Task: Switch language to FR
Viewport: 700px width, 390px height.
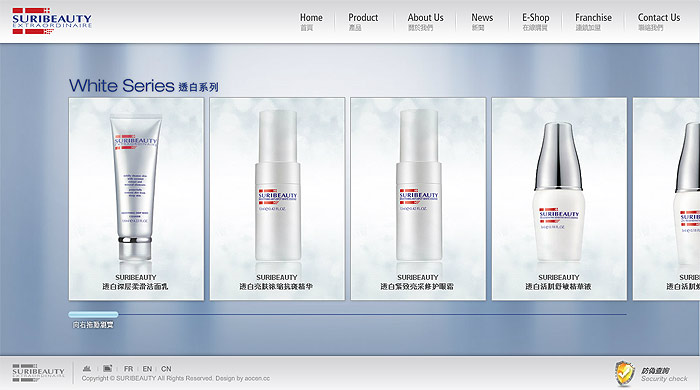Action: coord(129,369)
